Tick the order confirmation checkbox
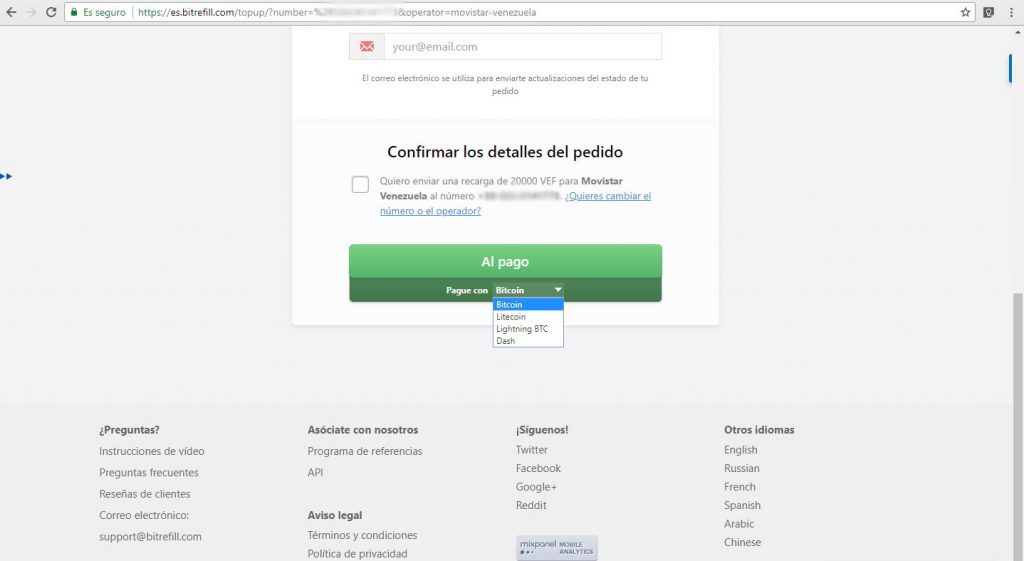This screenshot has height=561, width=1024. click(x=360, y=184)
